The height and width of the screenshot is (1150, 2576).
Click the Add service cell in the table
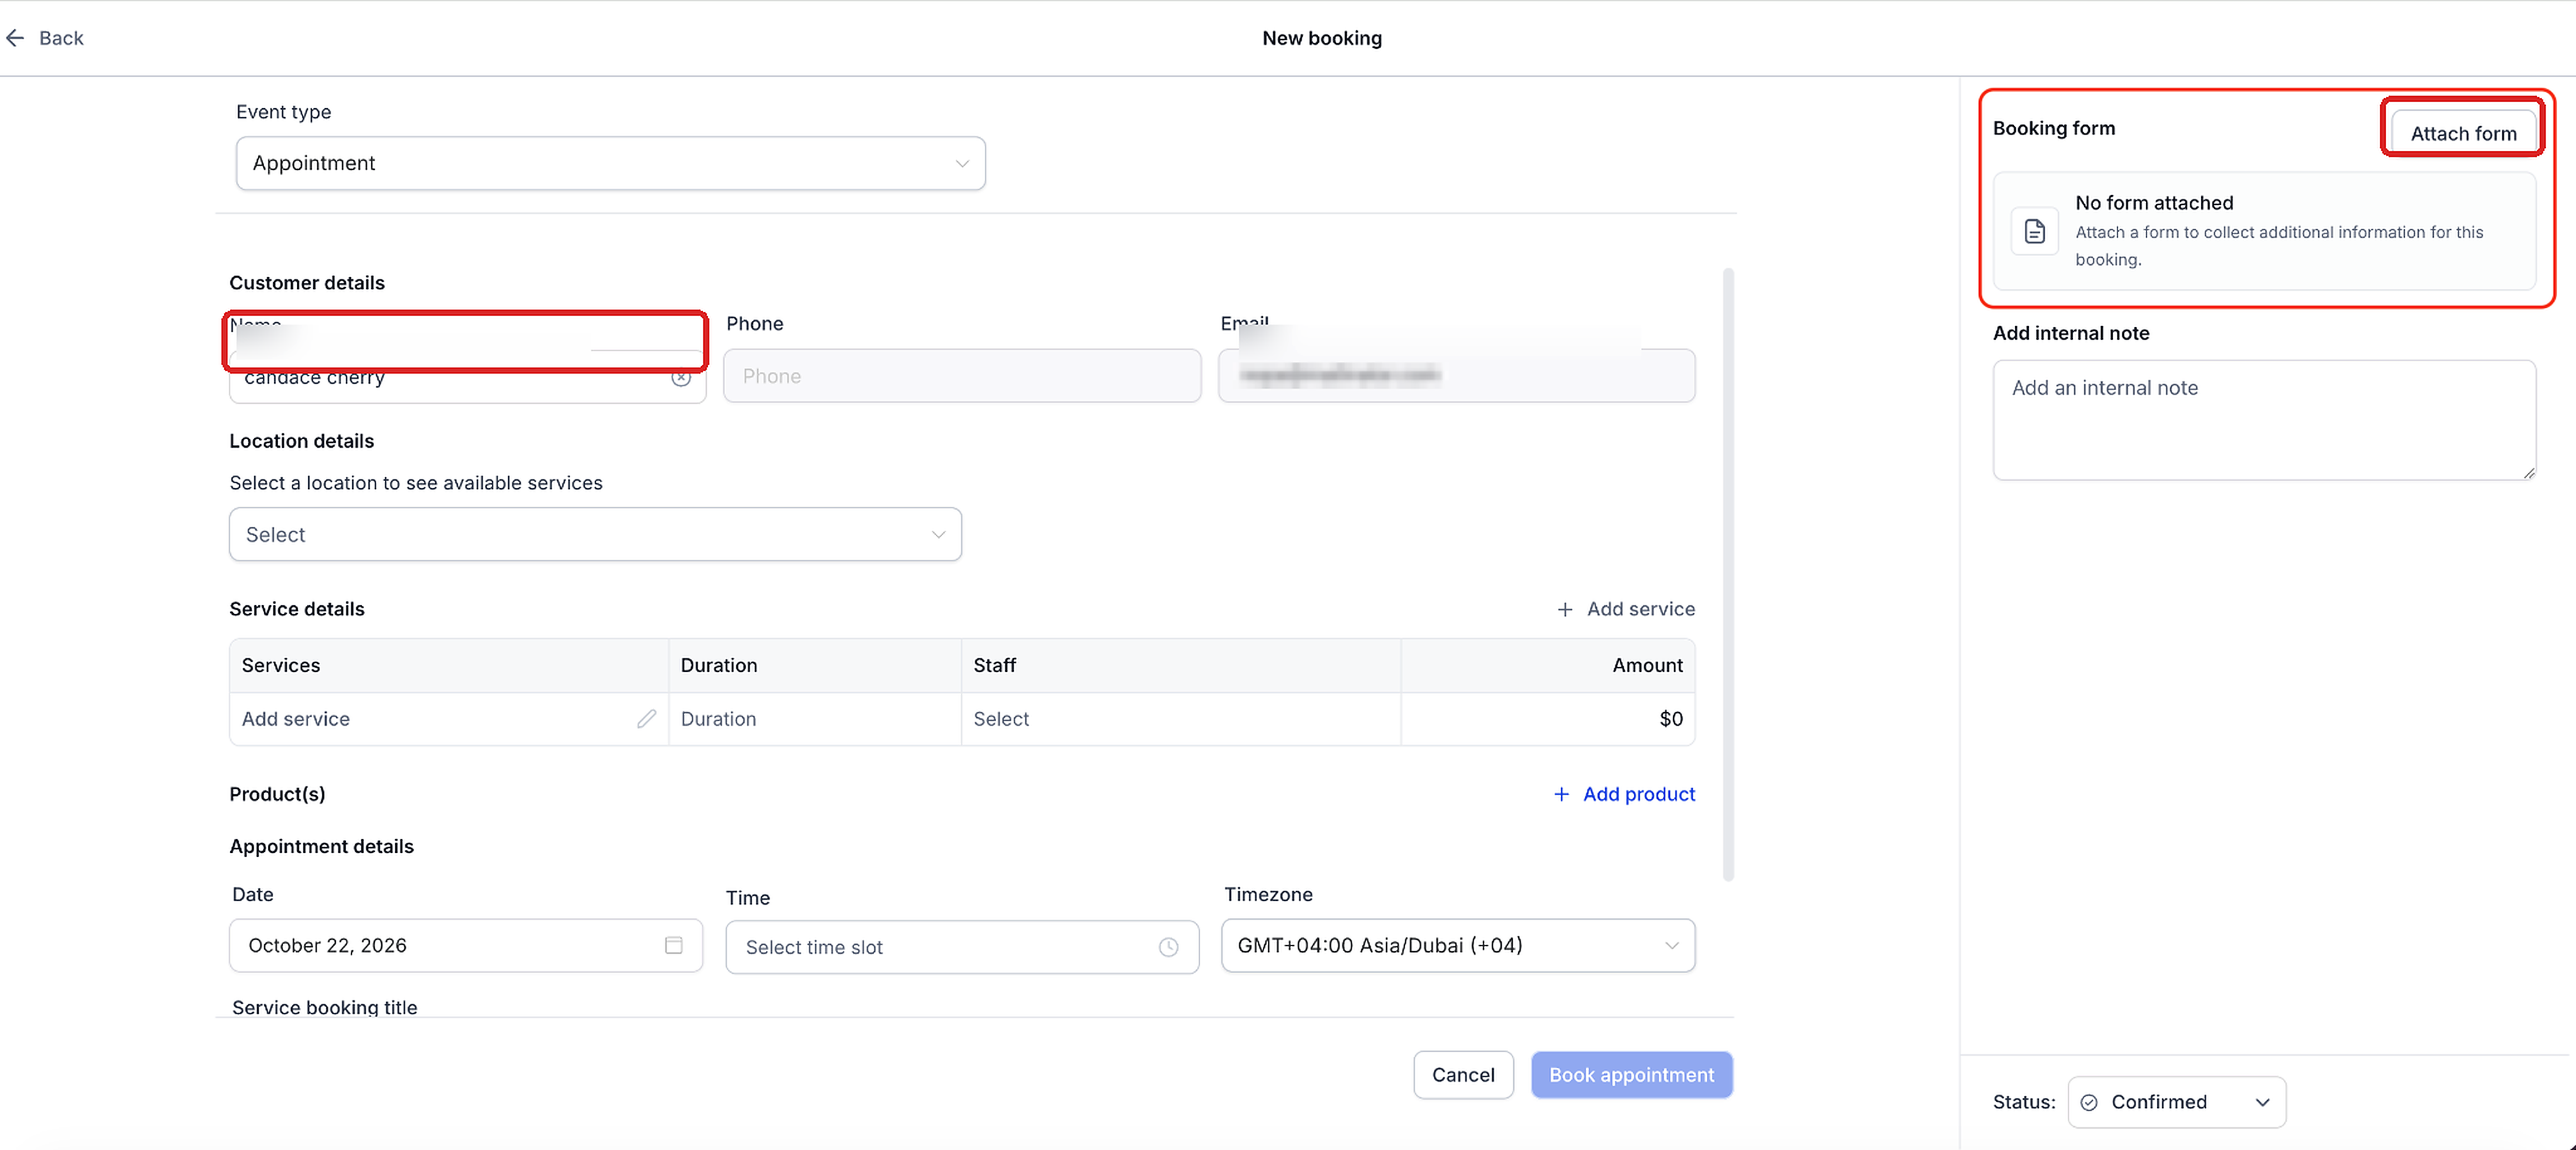449,719
